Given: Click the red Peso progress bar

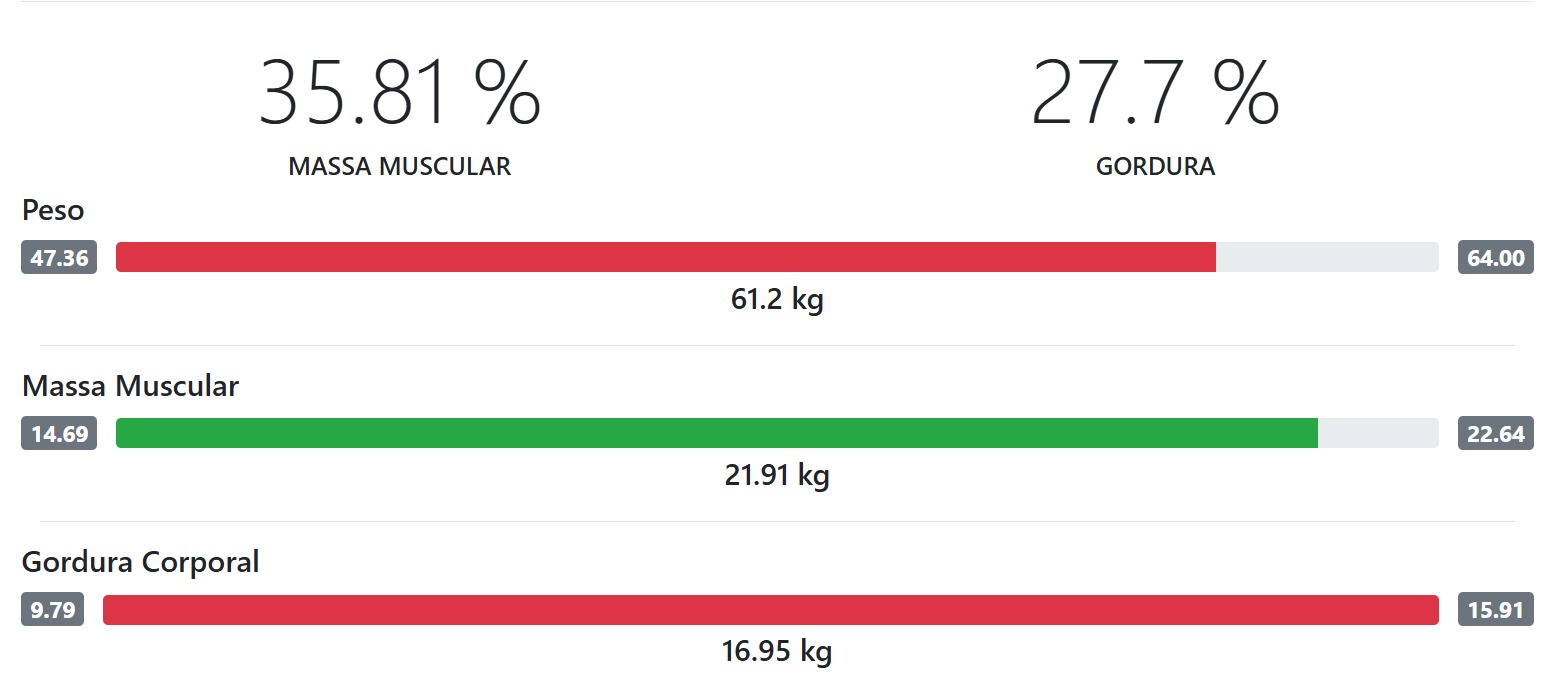Looking at the screenshot, I should tap(665, 257).
